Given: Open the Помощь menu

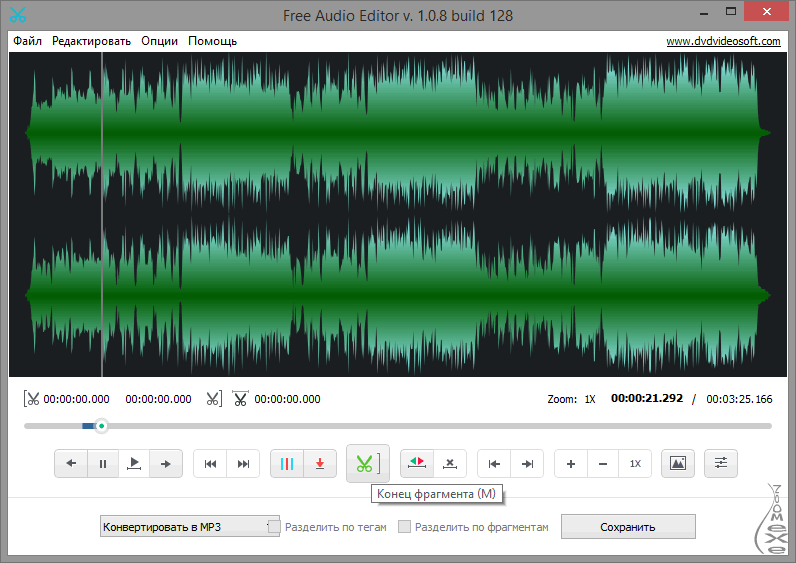Looking at the screenshot, I should 212,41.
